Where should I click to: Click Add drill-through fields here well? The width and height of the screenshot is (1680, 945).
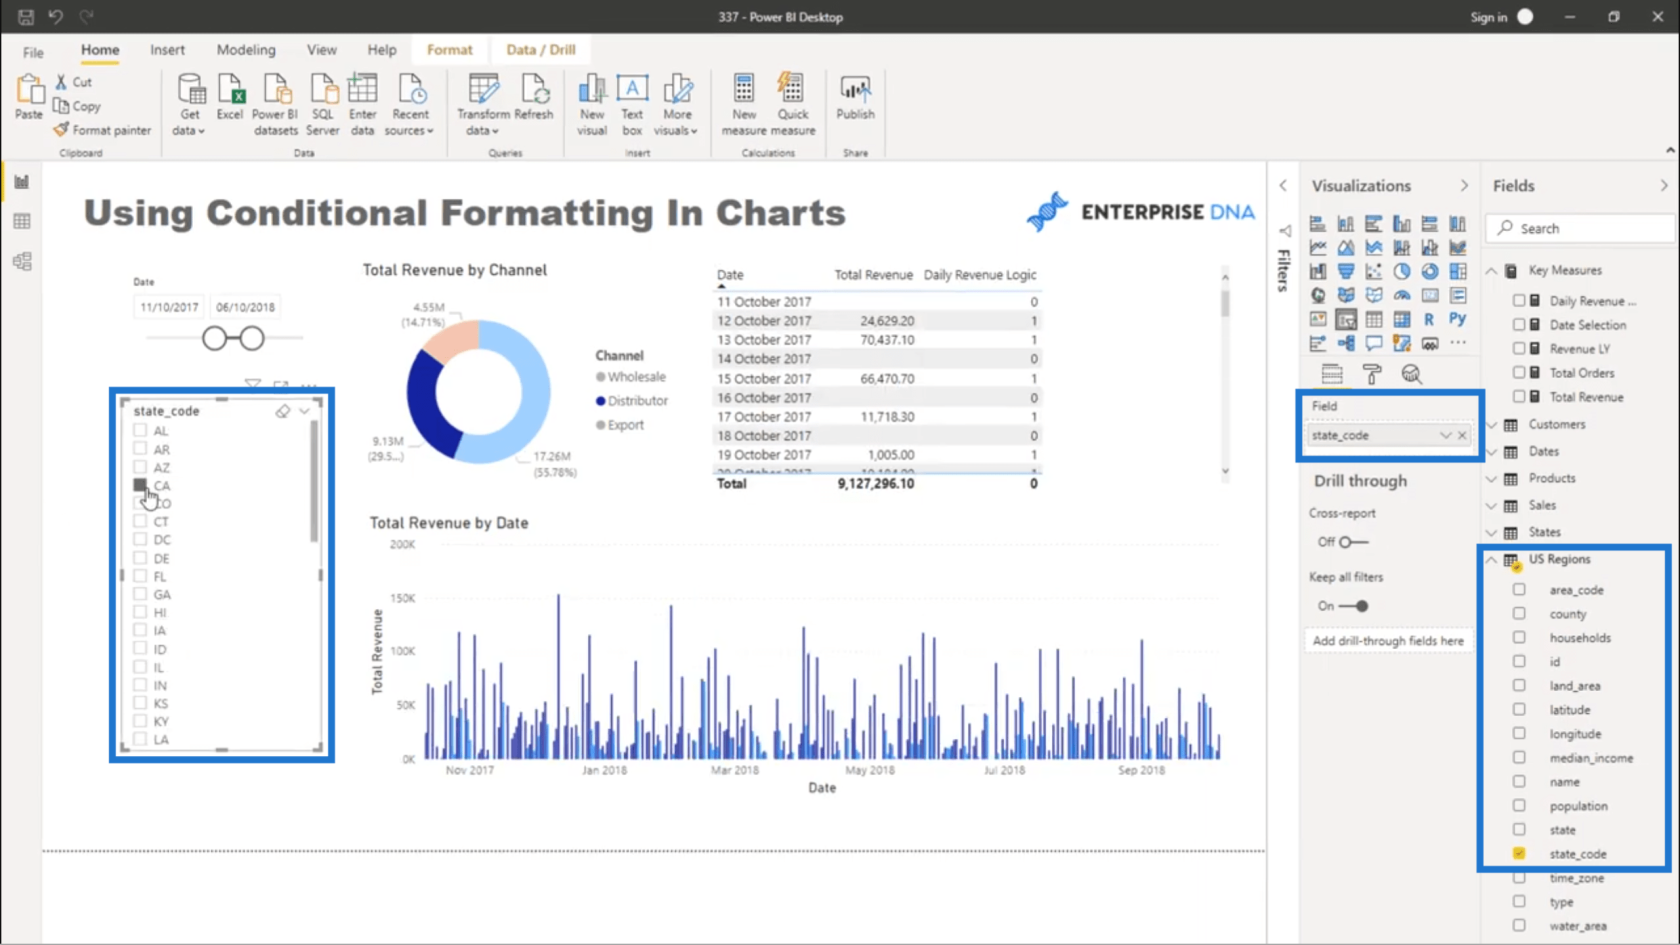click(1388, 641)
